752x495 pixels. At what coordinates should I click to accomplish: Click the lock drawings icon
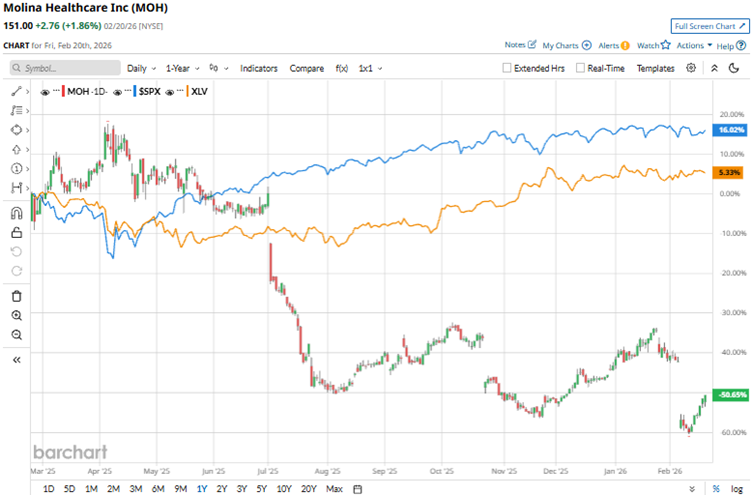click(16, 232)
